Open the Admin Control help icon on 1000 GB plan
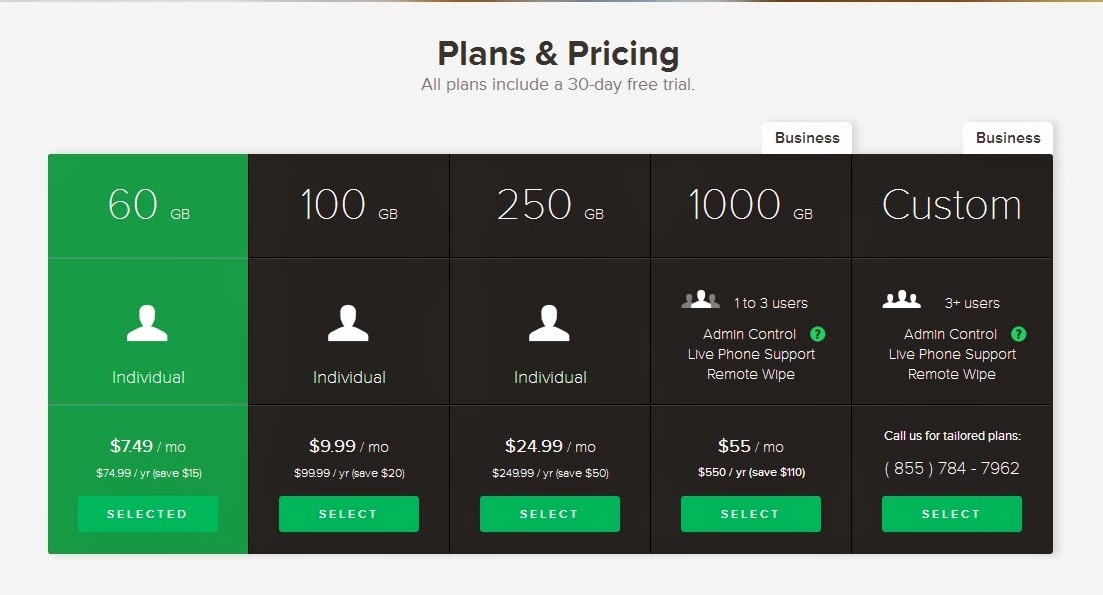1103x595 pixels. tap(816, 333)
